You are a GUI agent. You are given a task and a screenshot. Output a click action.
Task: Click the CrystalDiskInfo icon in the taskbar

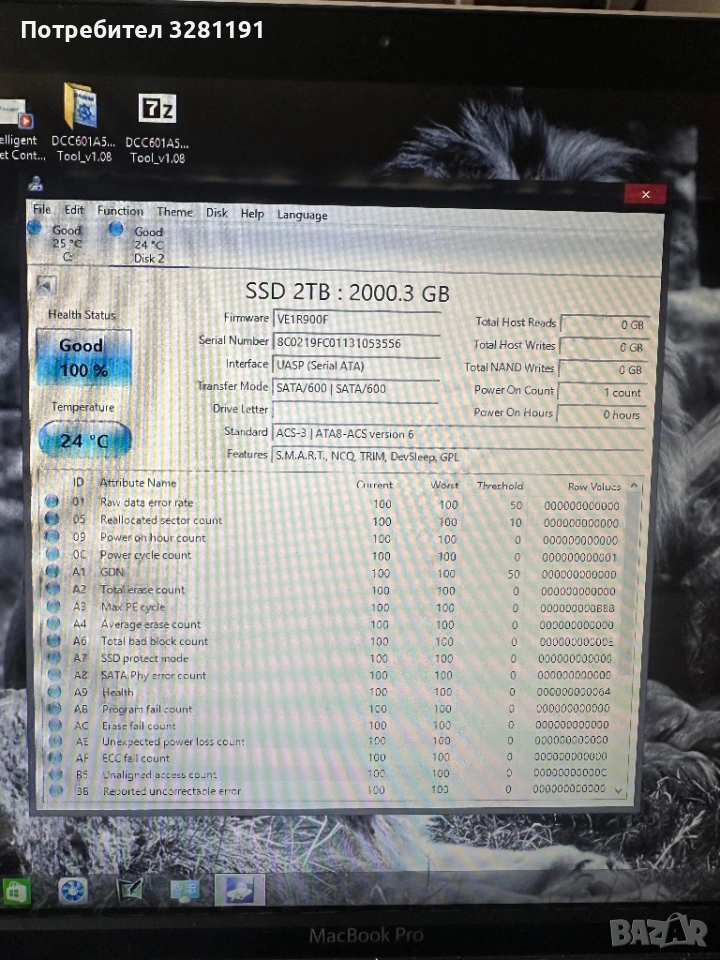239,889
